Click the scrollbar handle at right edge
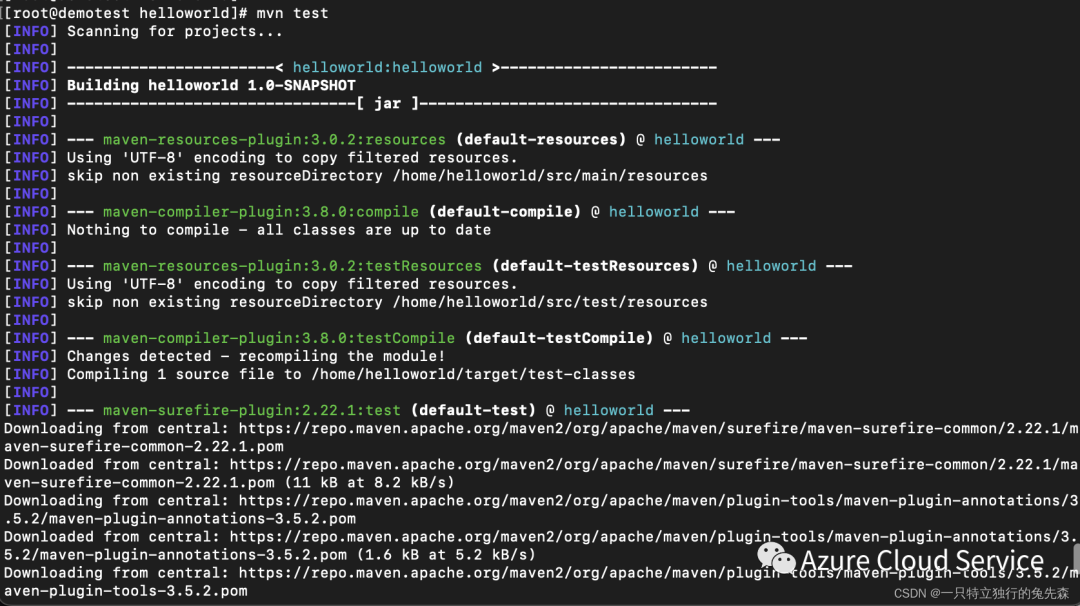Screen dimensions: 1080x606 pos(1076,557)
